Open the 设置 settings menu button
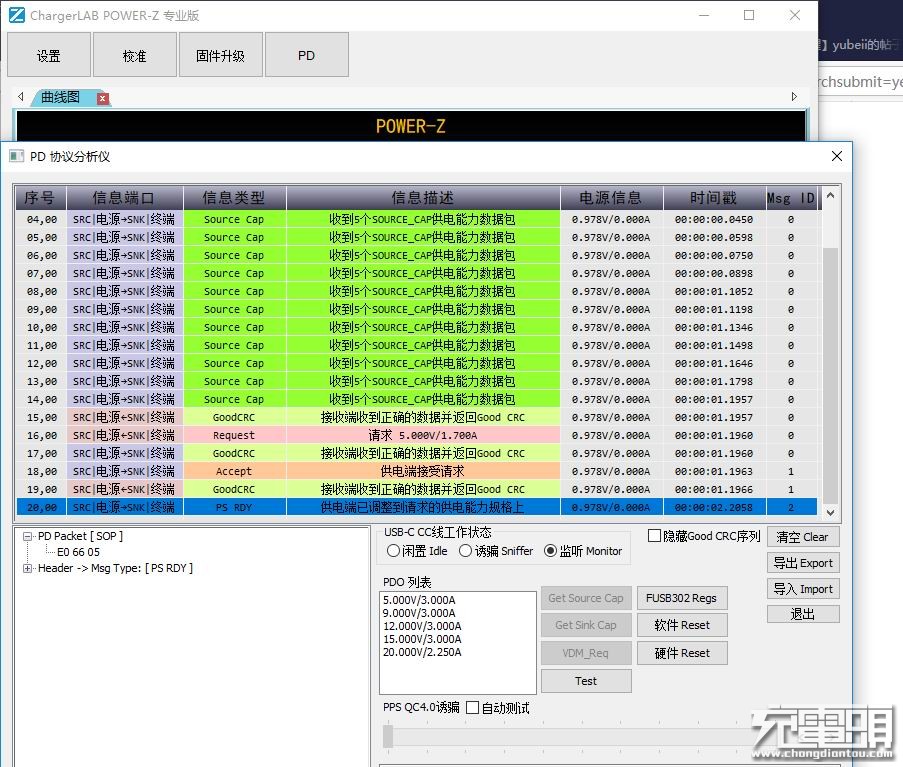Viewport: 903px width, 767px height. coord(49,55)
